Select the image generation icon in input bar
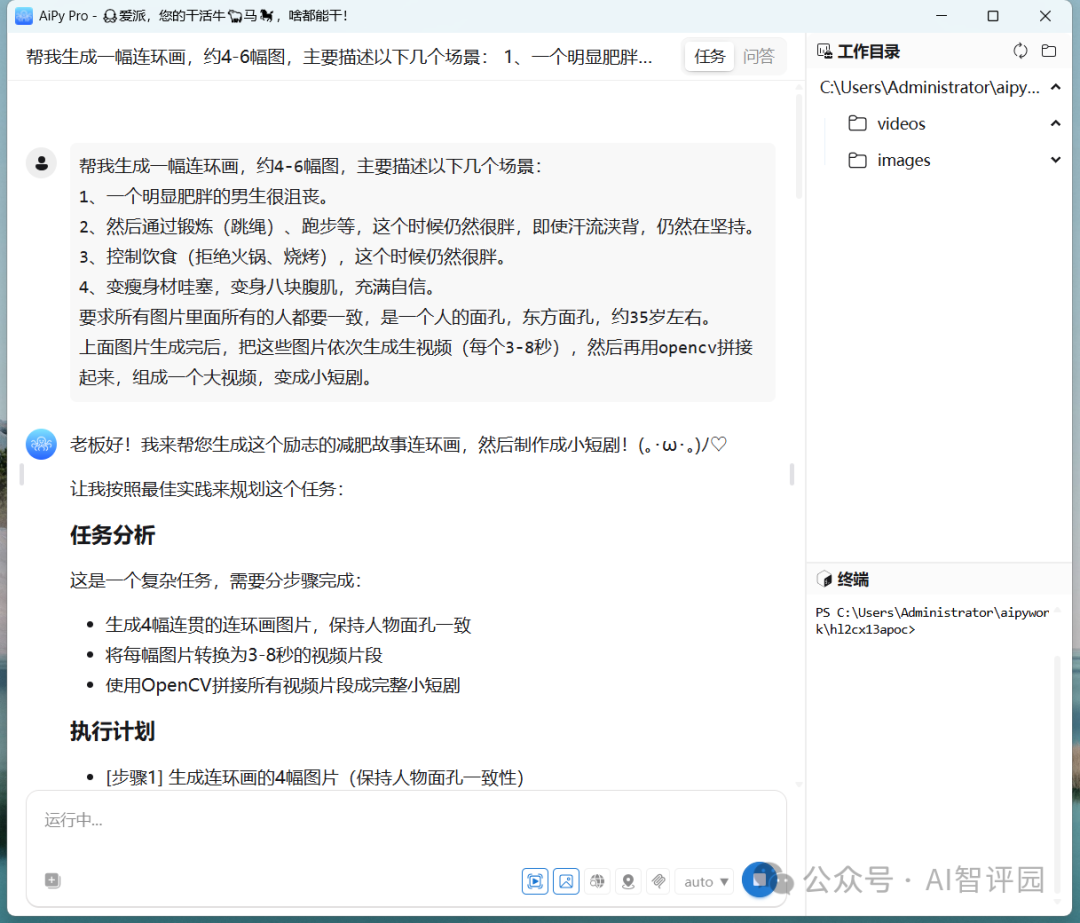Viewport: 1080px width, 923px height. (566, 881)
